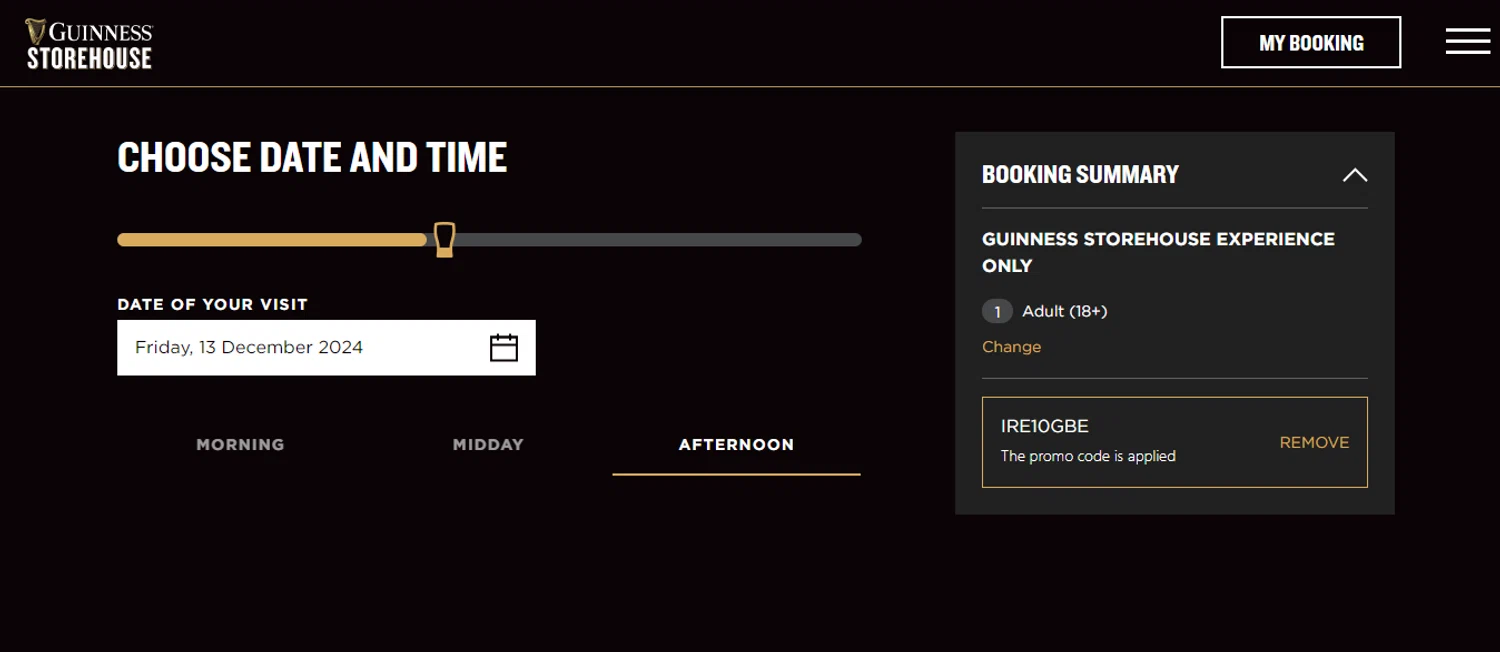1500x652 pixels.
Task: Click the Change link for tickets
Action: click(1011, 347)
